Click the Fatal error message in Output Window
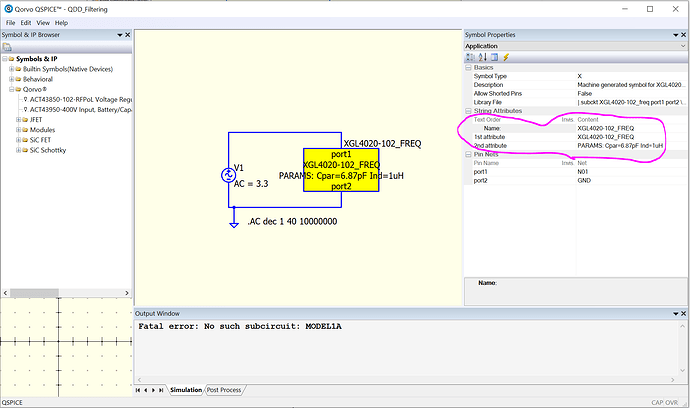 (240, 327)
